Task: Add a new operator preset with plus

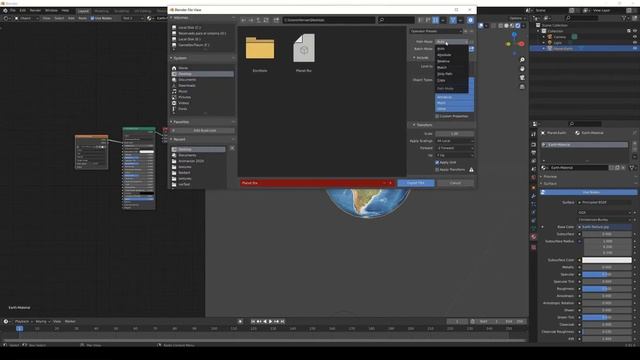Action: [x=465, y=31]
